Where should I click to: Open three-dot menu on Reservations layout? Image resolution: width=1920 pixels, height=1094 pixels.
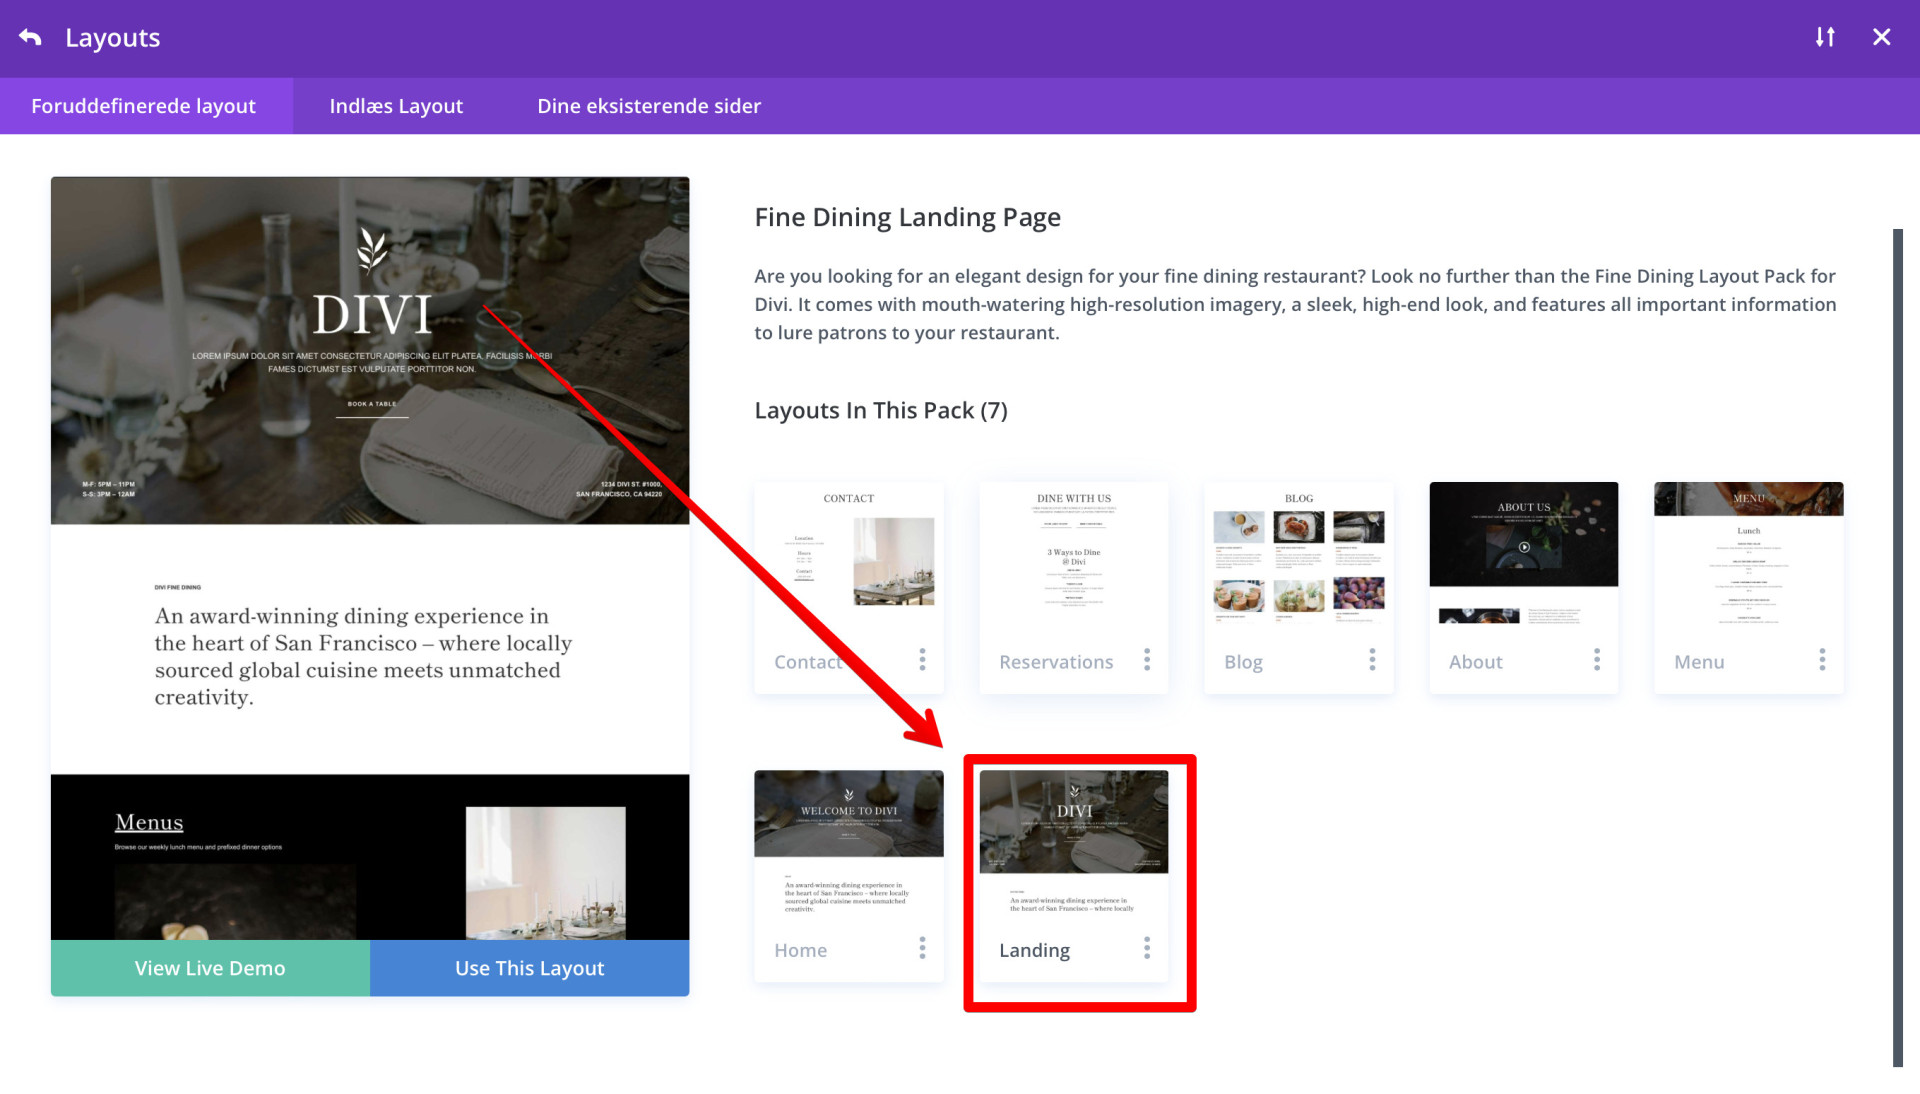point(1147,660)
